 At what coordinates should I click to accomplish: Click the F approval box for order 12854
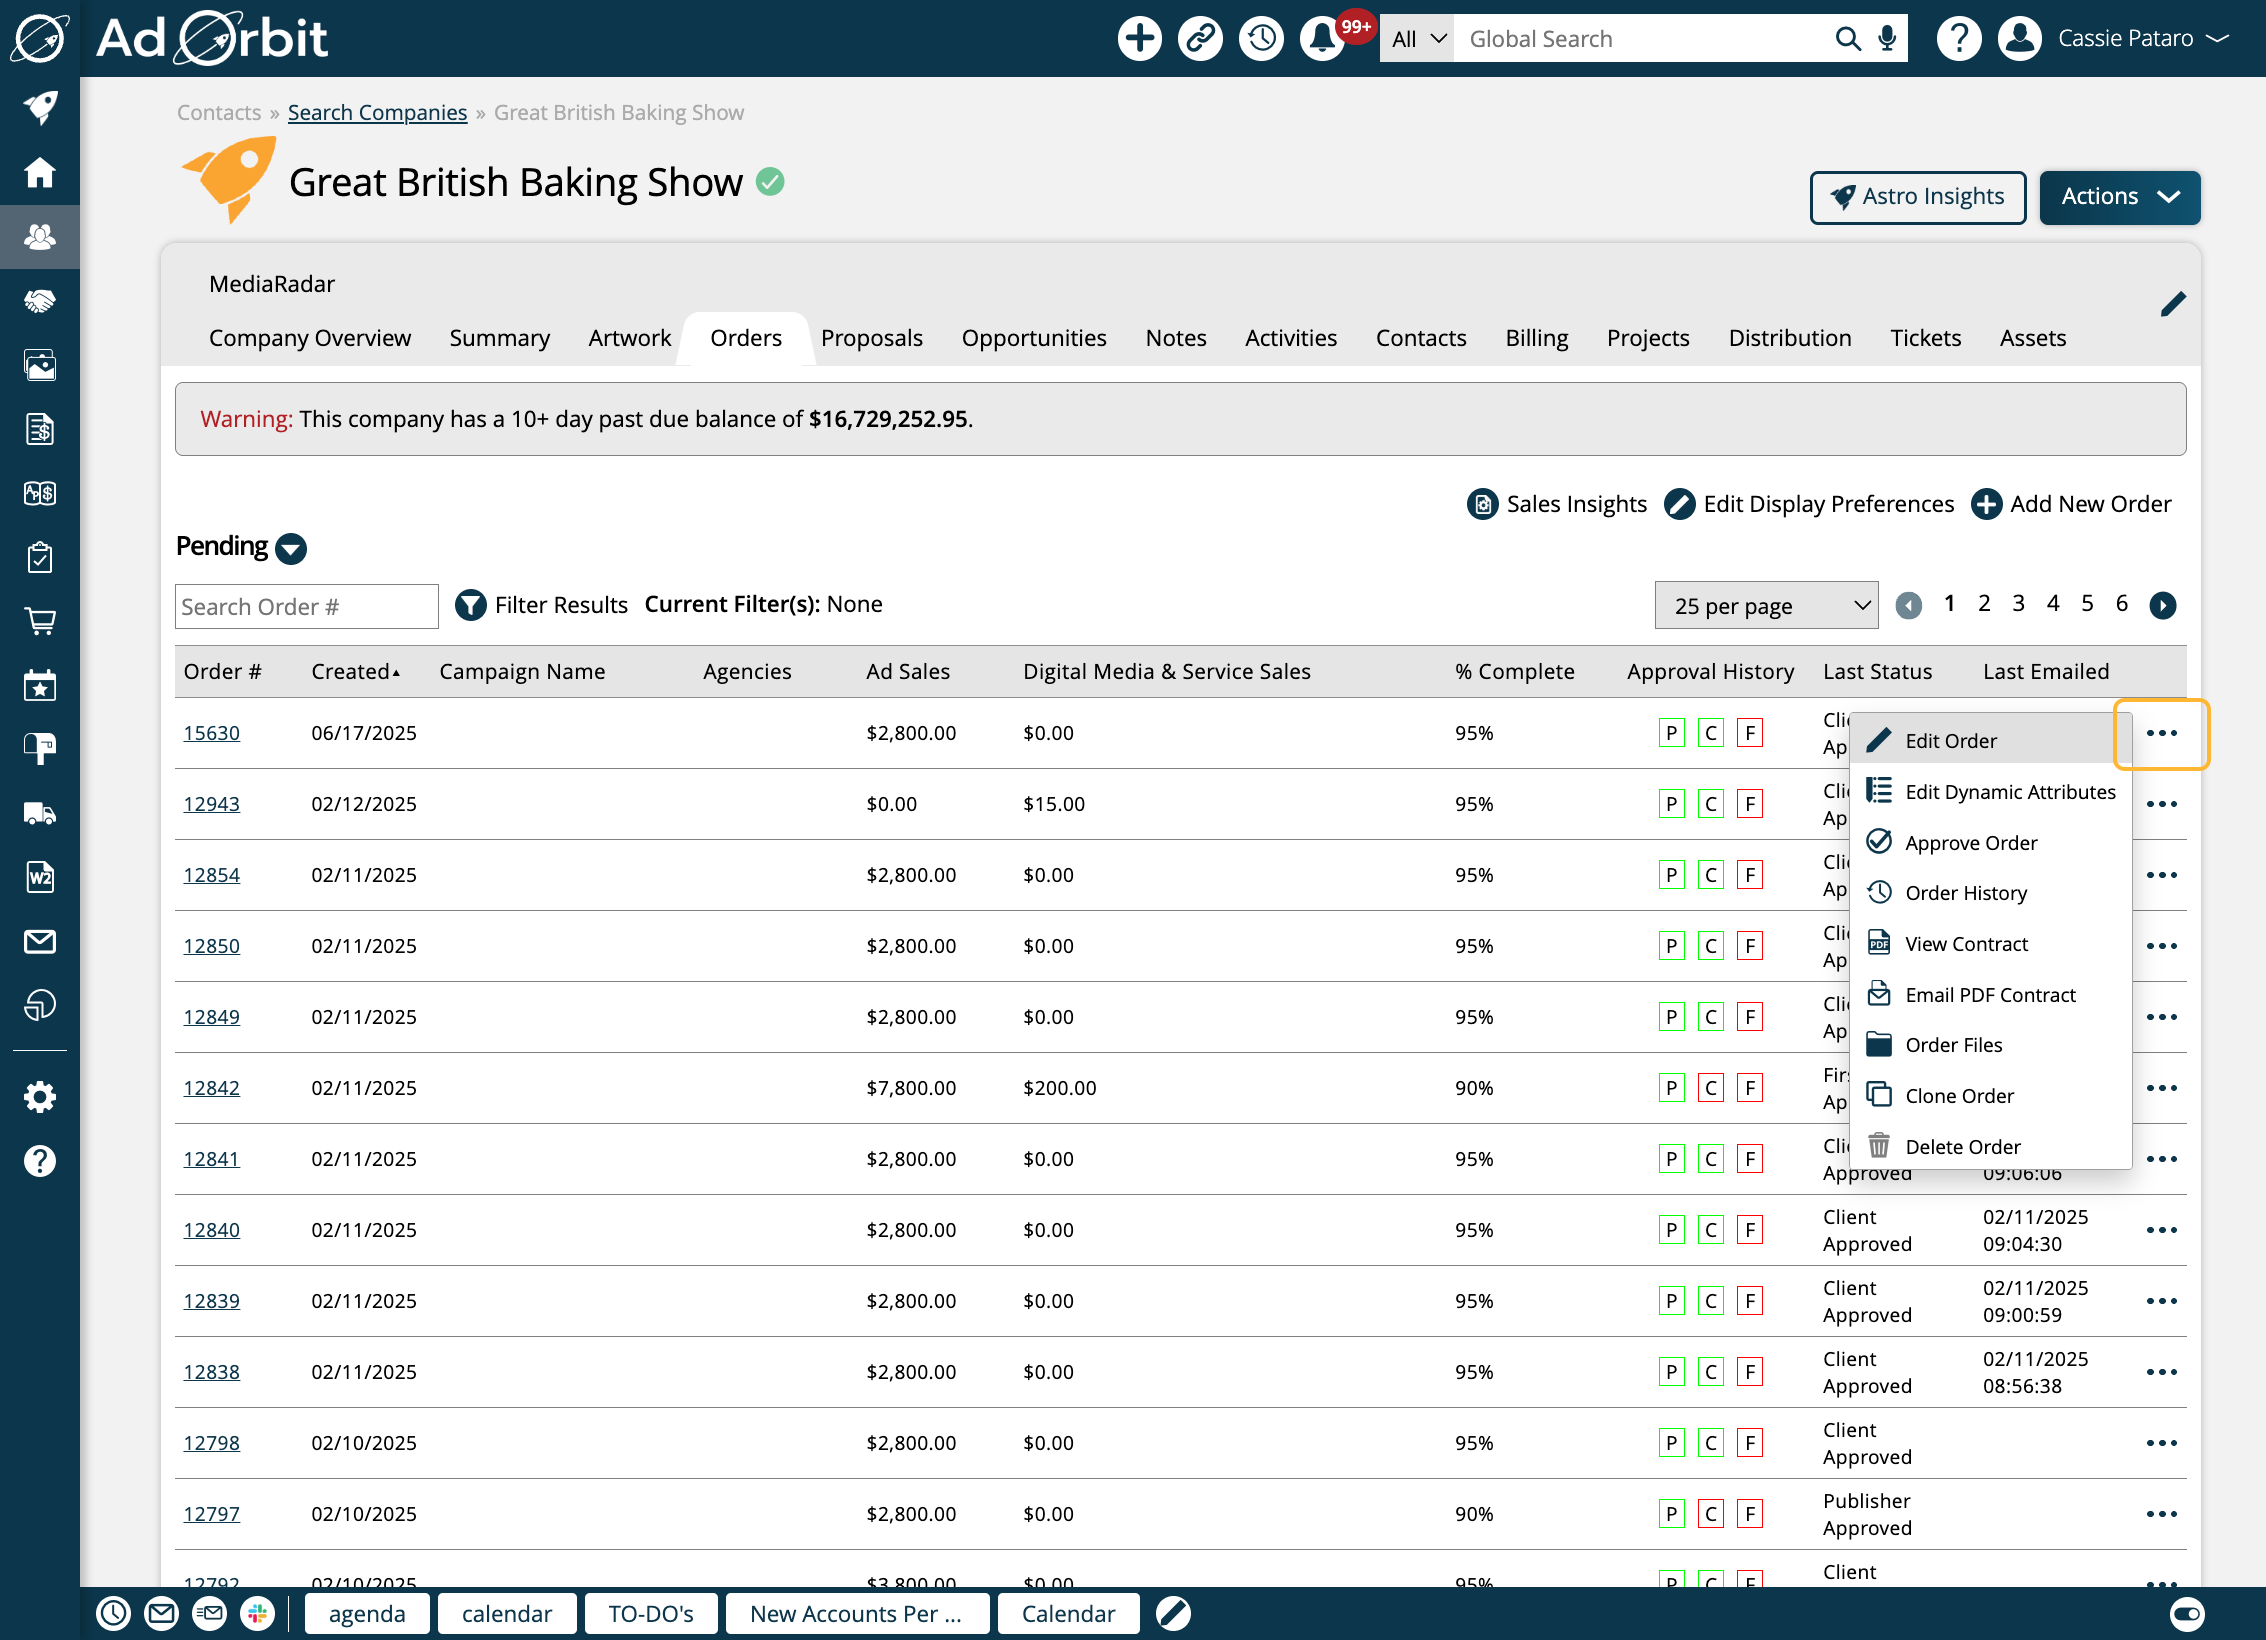tap(1749, 875)
